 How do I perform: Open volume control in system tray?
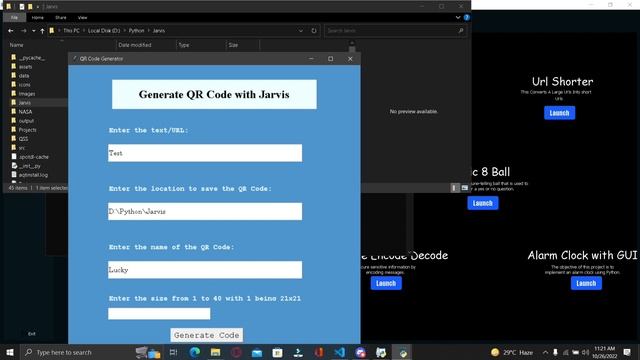tap(586, 352)
